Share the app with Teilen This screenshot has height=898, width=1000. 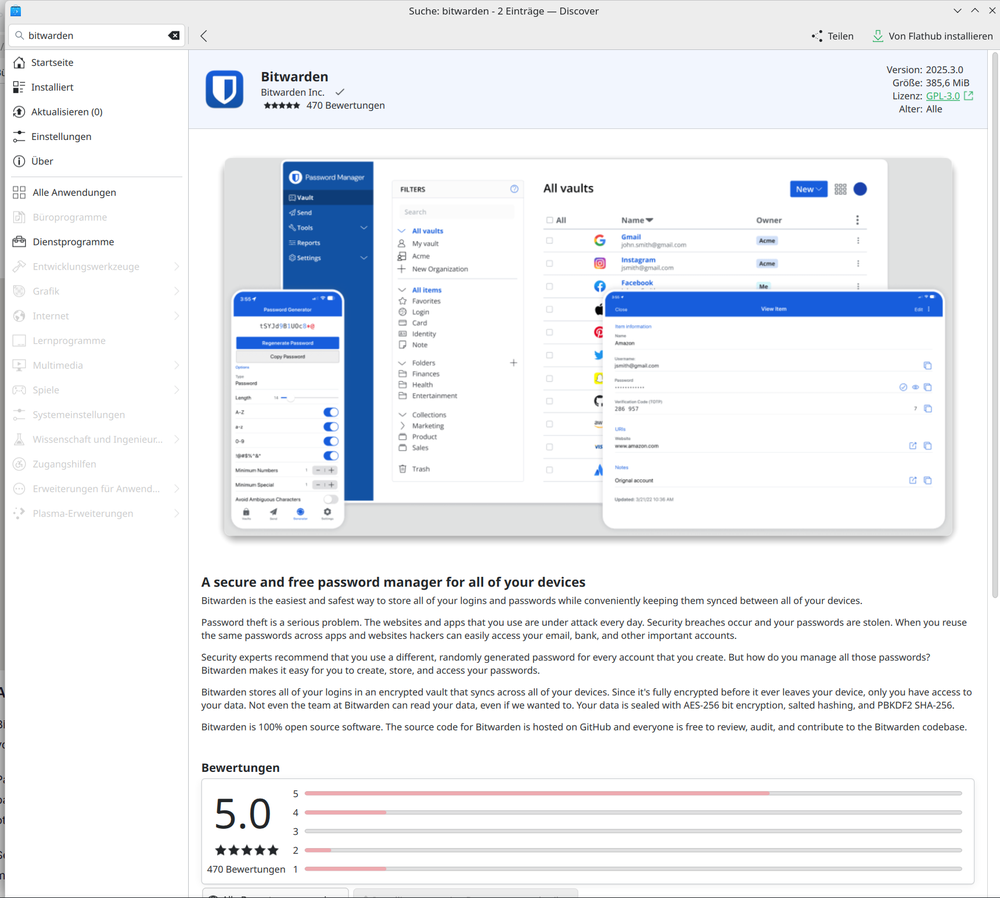pos(832,36)
